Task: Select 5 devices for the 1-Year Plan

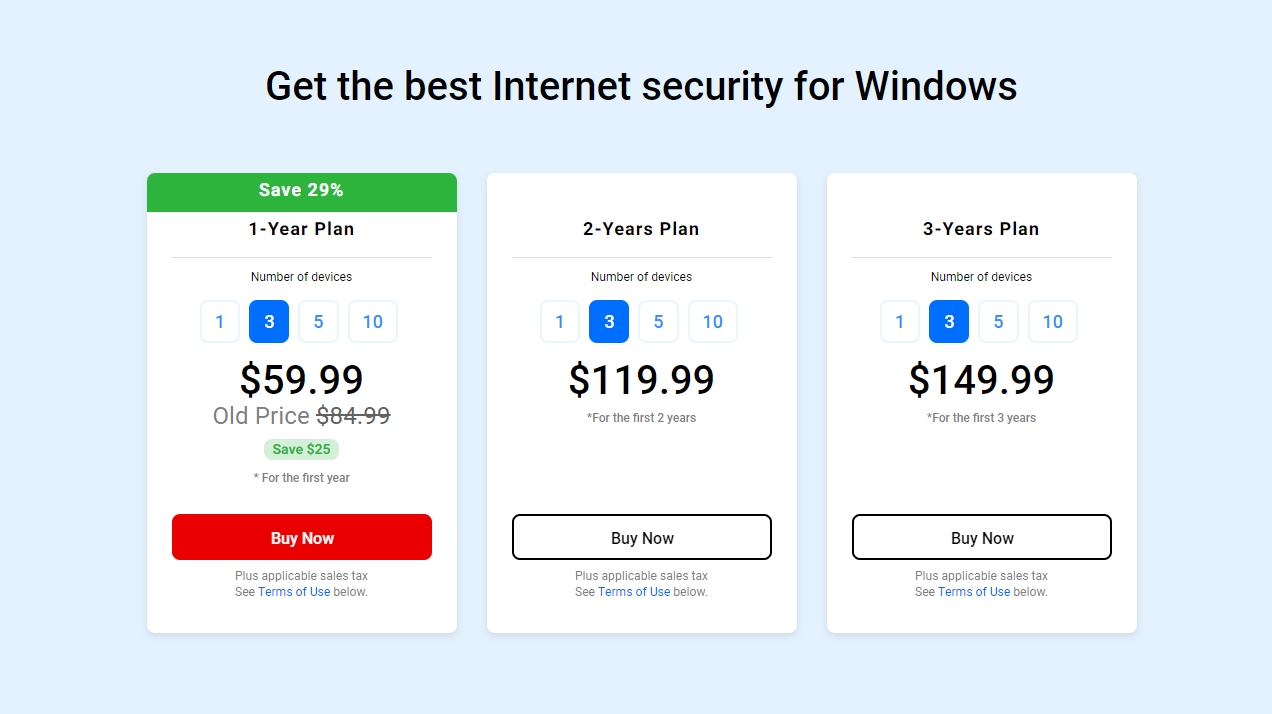Action: (x=318, y=321)
